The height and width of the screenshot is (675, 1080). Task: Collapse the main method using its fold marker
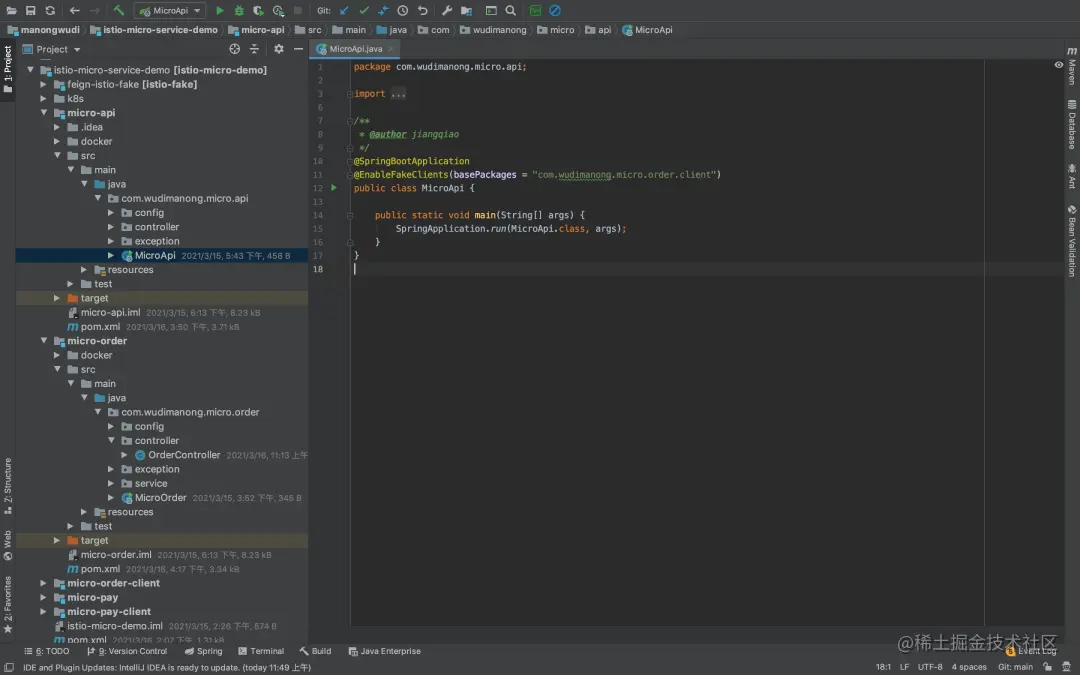350,215
